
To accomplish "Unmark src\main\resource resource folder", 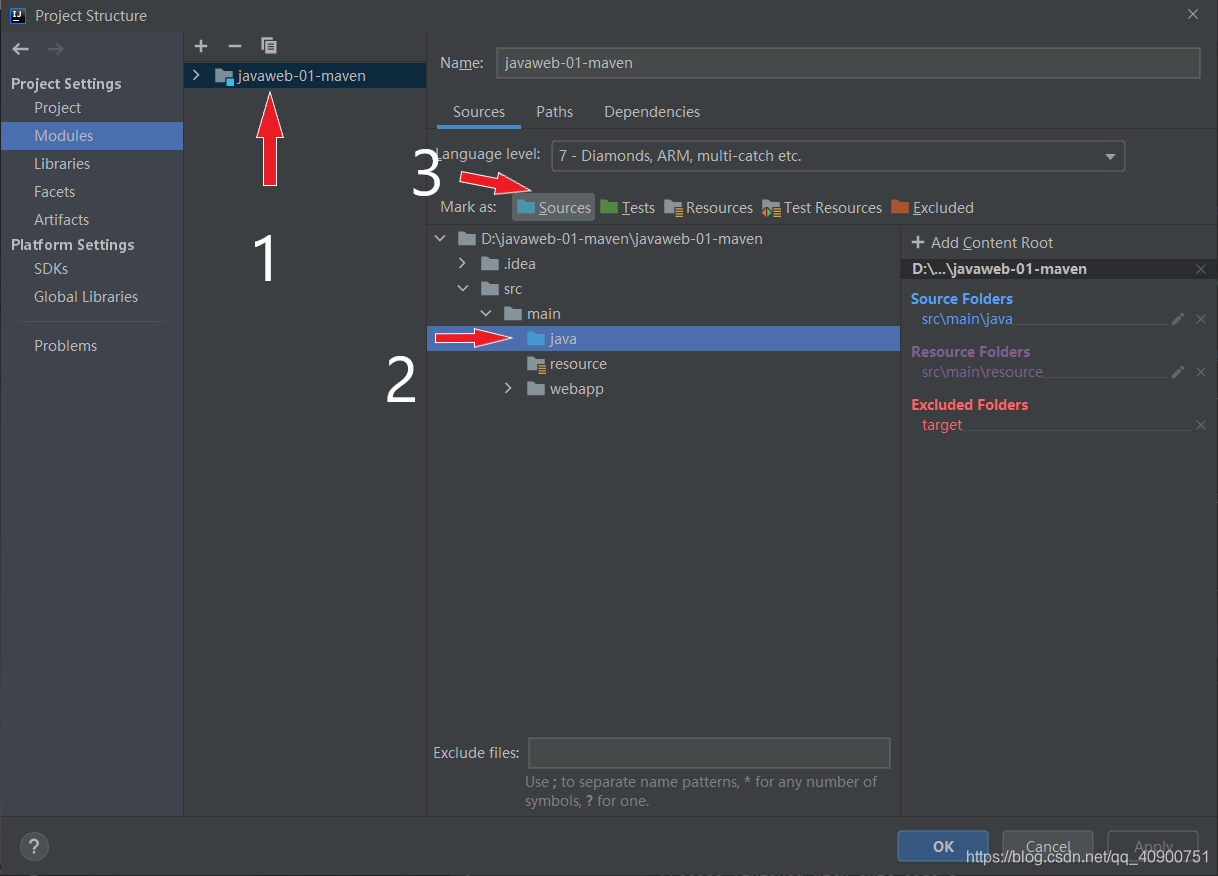I will [x=1201, y=372].
